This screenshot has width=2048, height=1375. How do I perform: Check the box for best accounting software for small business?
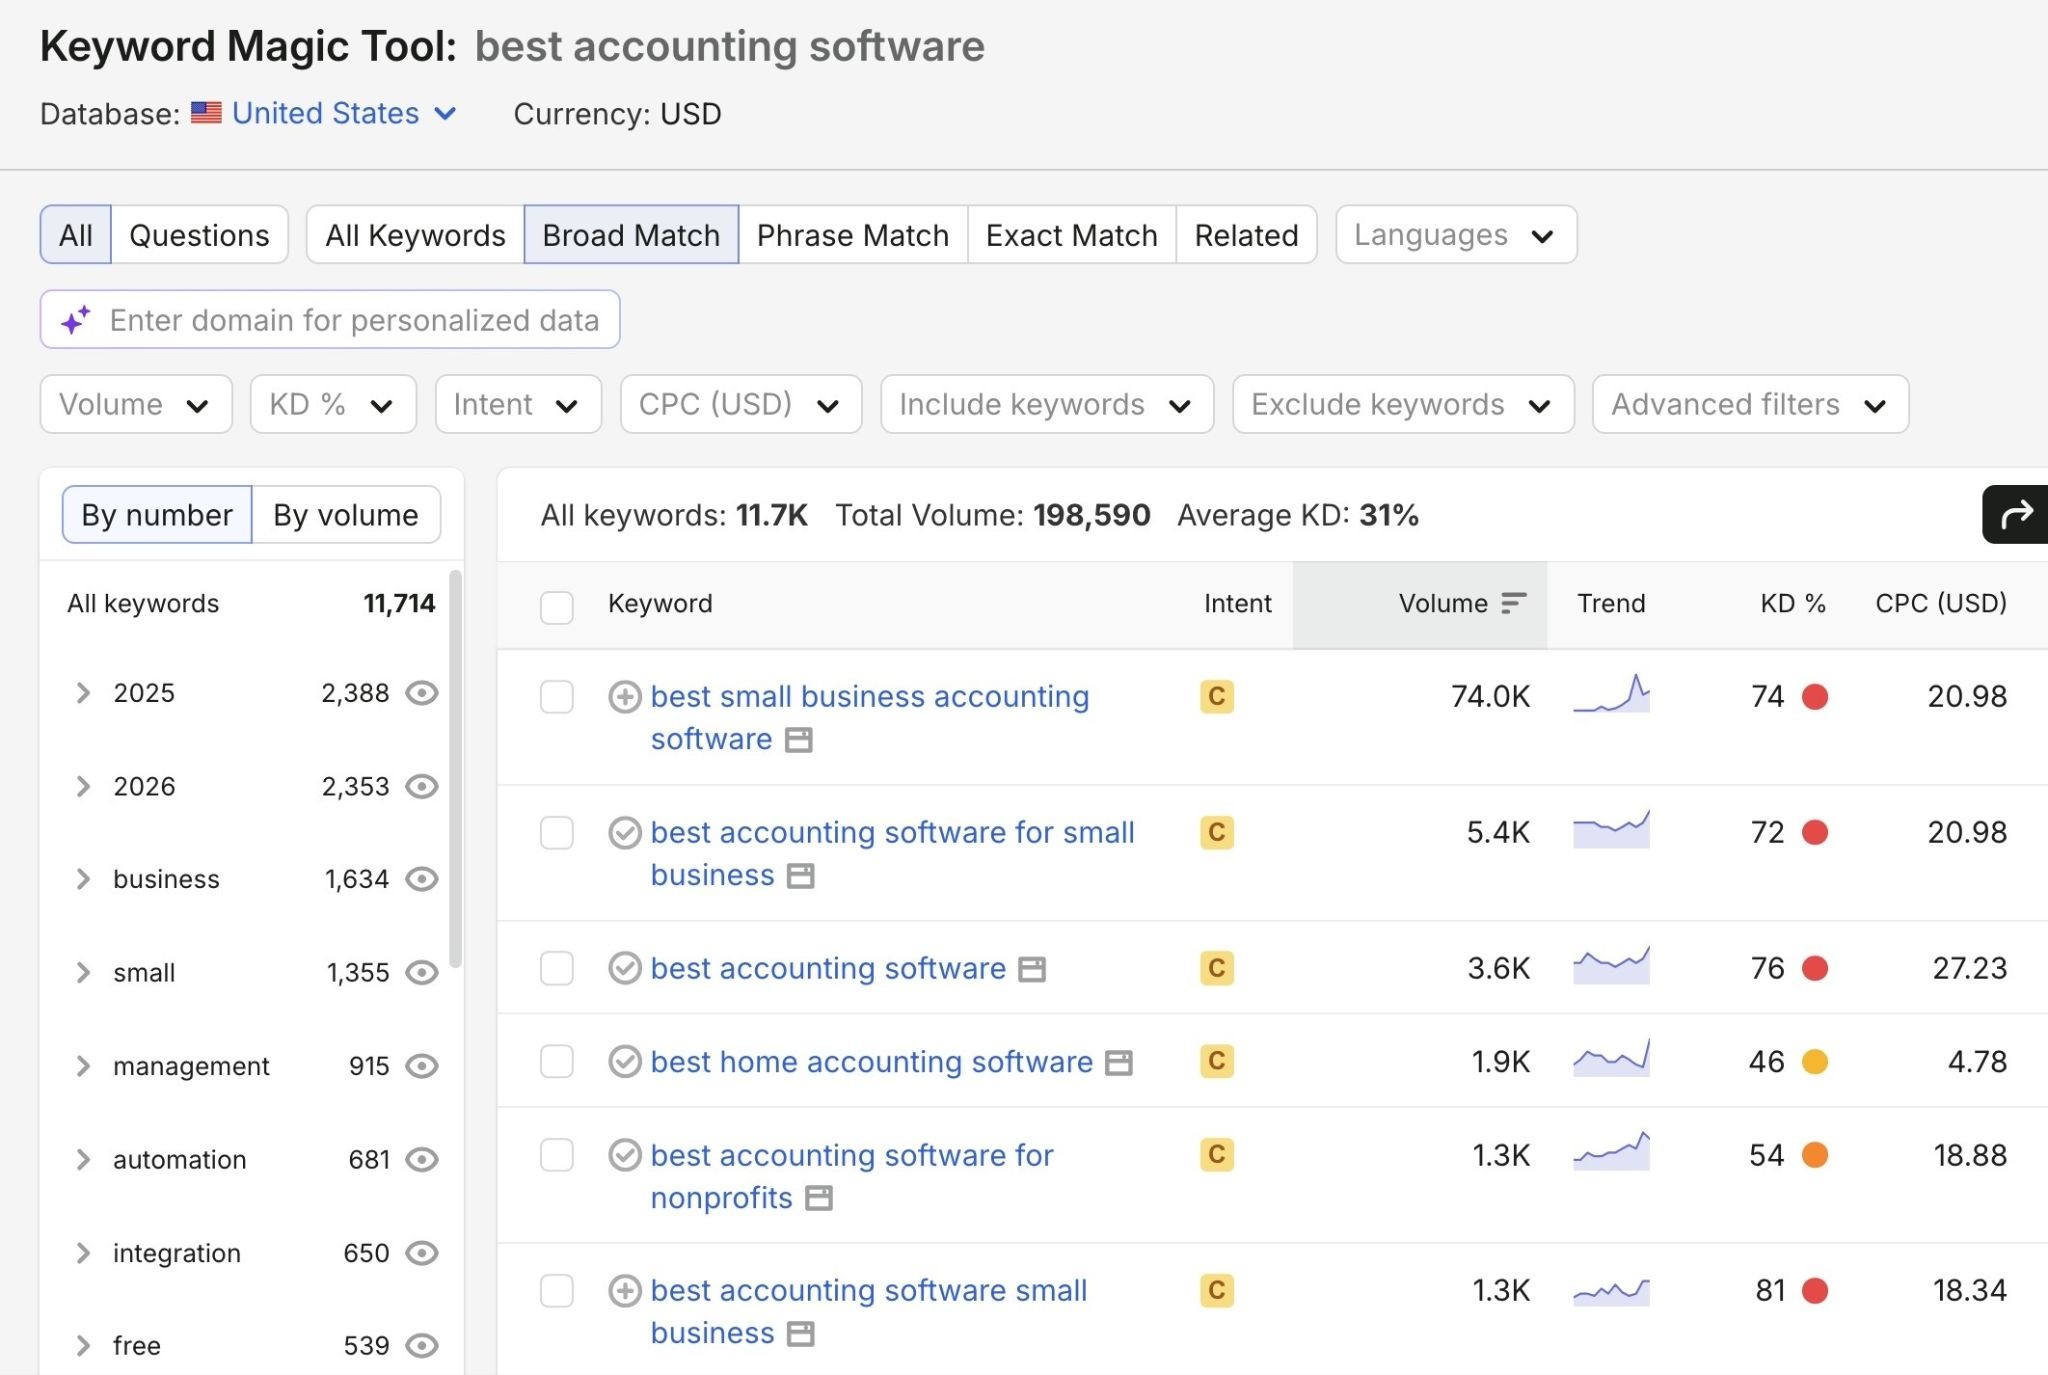(x=556, y=833)
